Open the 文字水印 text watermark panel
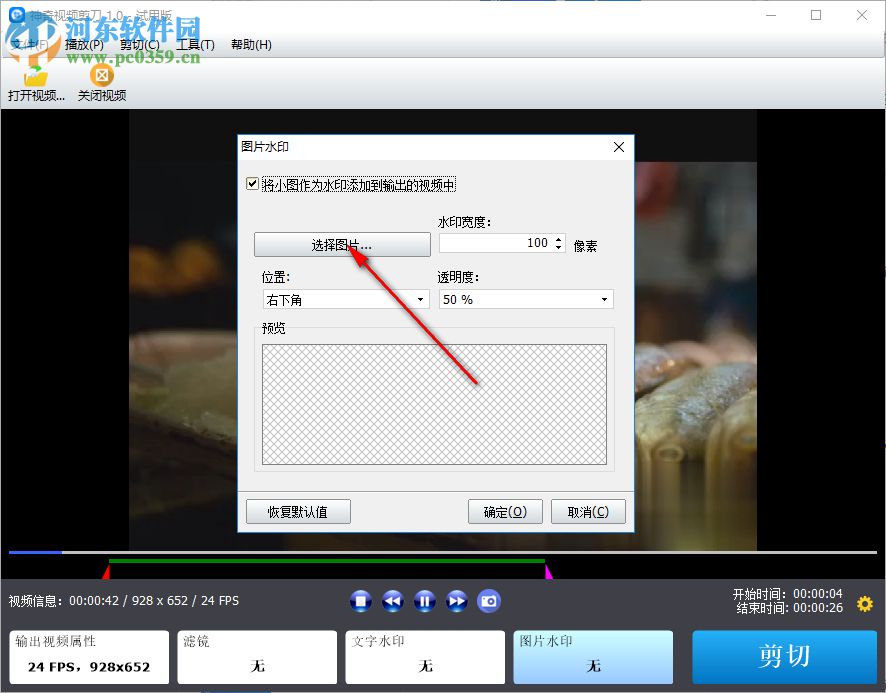 tap(425, 657)
